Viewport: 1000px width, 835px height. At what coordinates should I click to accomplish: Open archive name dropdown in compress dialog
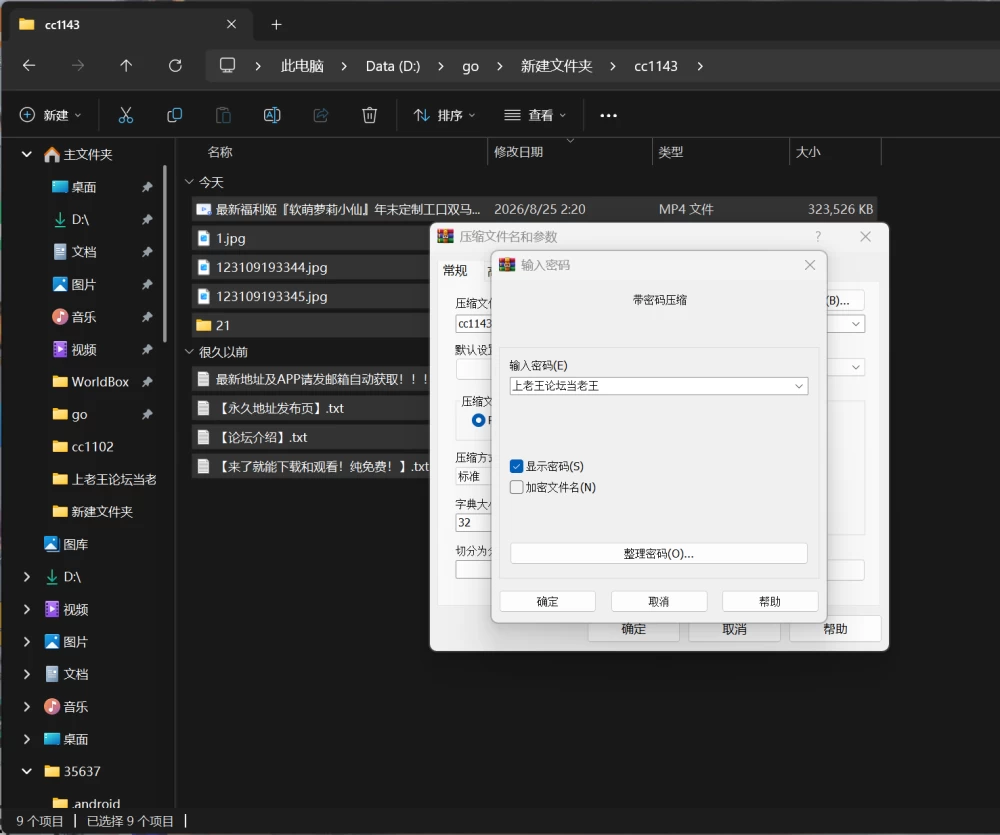856,324
